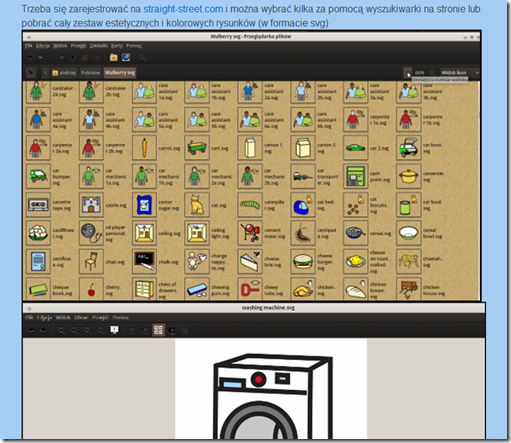Rotate image clockwise in viewer toolbar
Image resolution: width=511 pixels, height=443 pixels.
click(x=145, y=330)
